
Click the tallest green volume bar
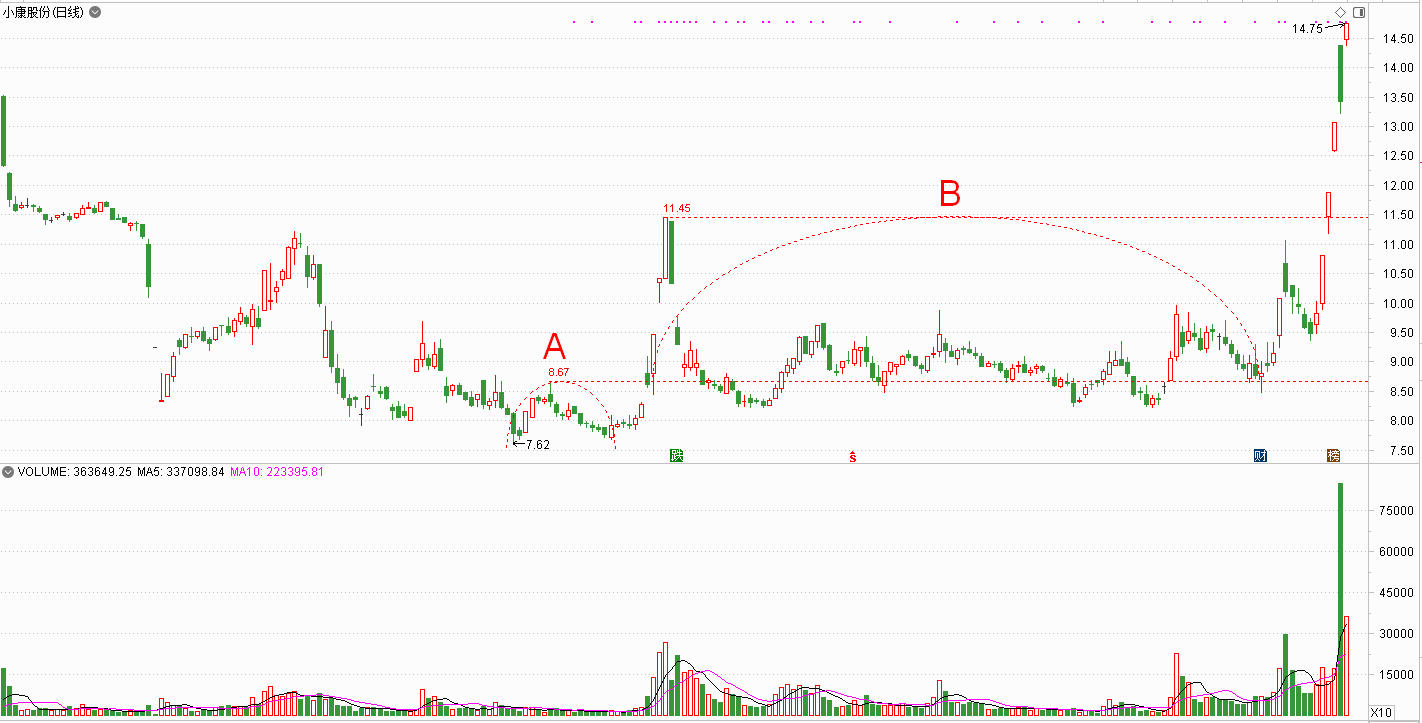1340,600
